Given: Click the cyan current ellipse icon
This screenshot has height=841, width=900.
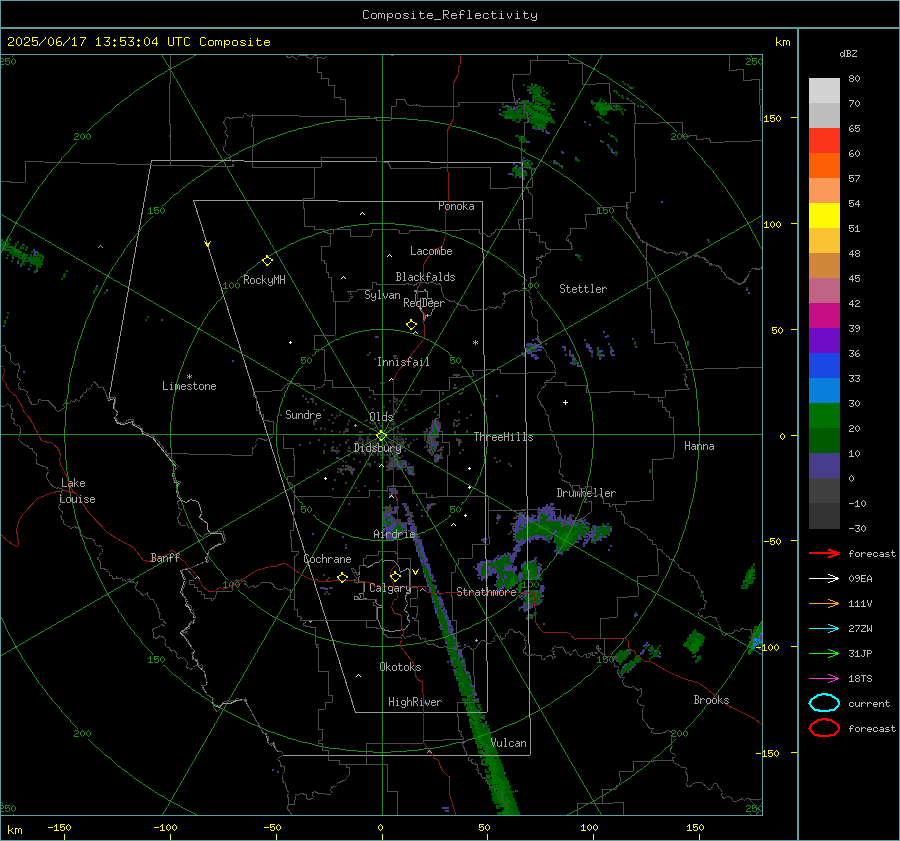Looking at the screenshot, I should pos(824,703).
